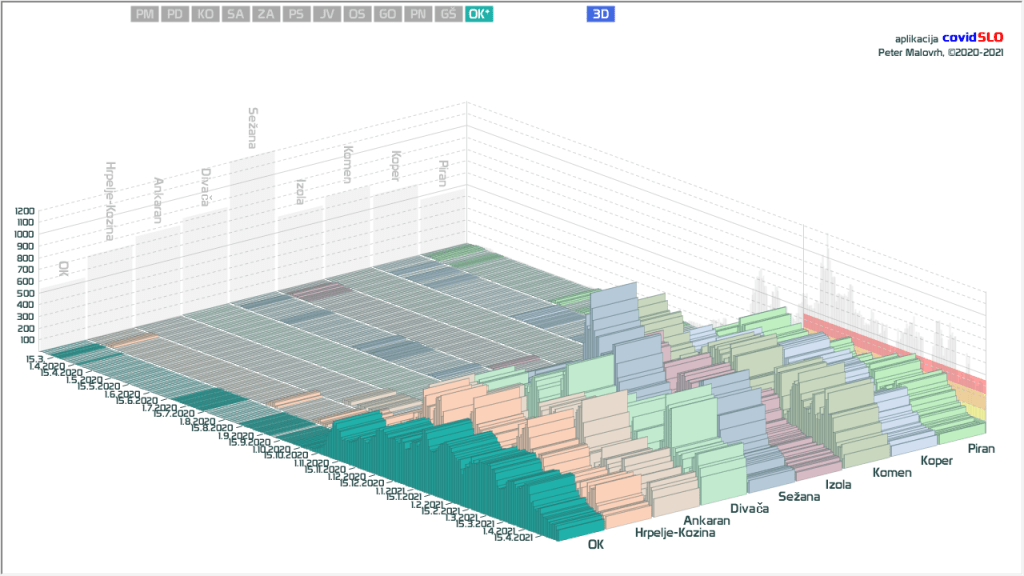Screen dimensions: 1024x576
Task: Click the PS region button
Action: coord(296,14)
